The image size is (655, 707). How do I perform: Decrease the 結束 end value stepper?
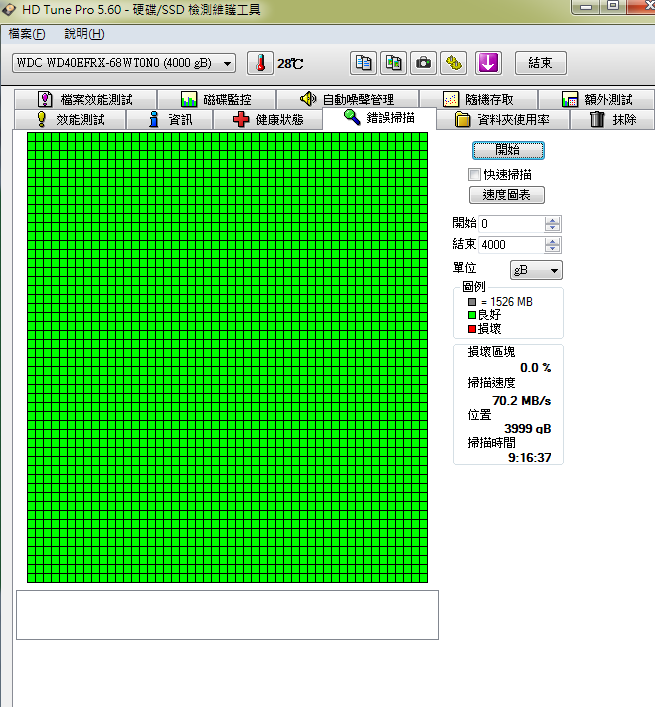(552, 249)
